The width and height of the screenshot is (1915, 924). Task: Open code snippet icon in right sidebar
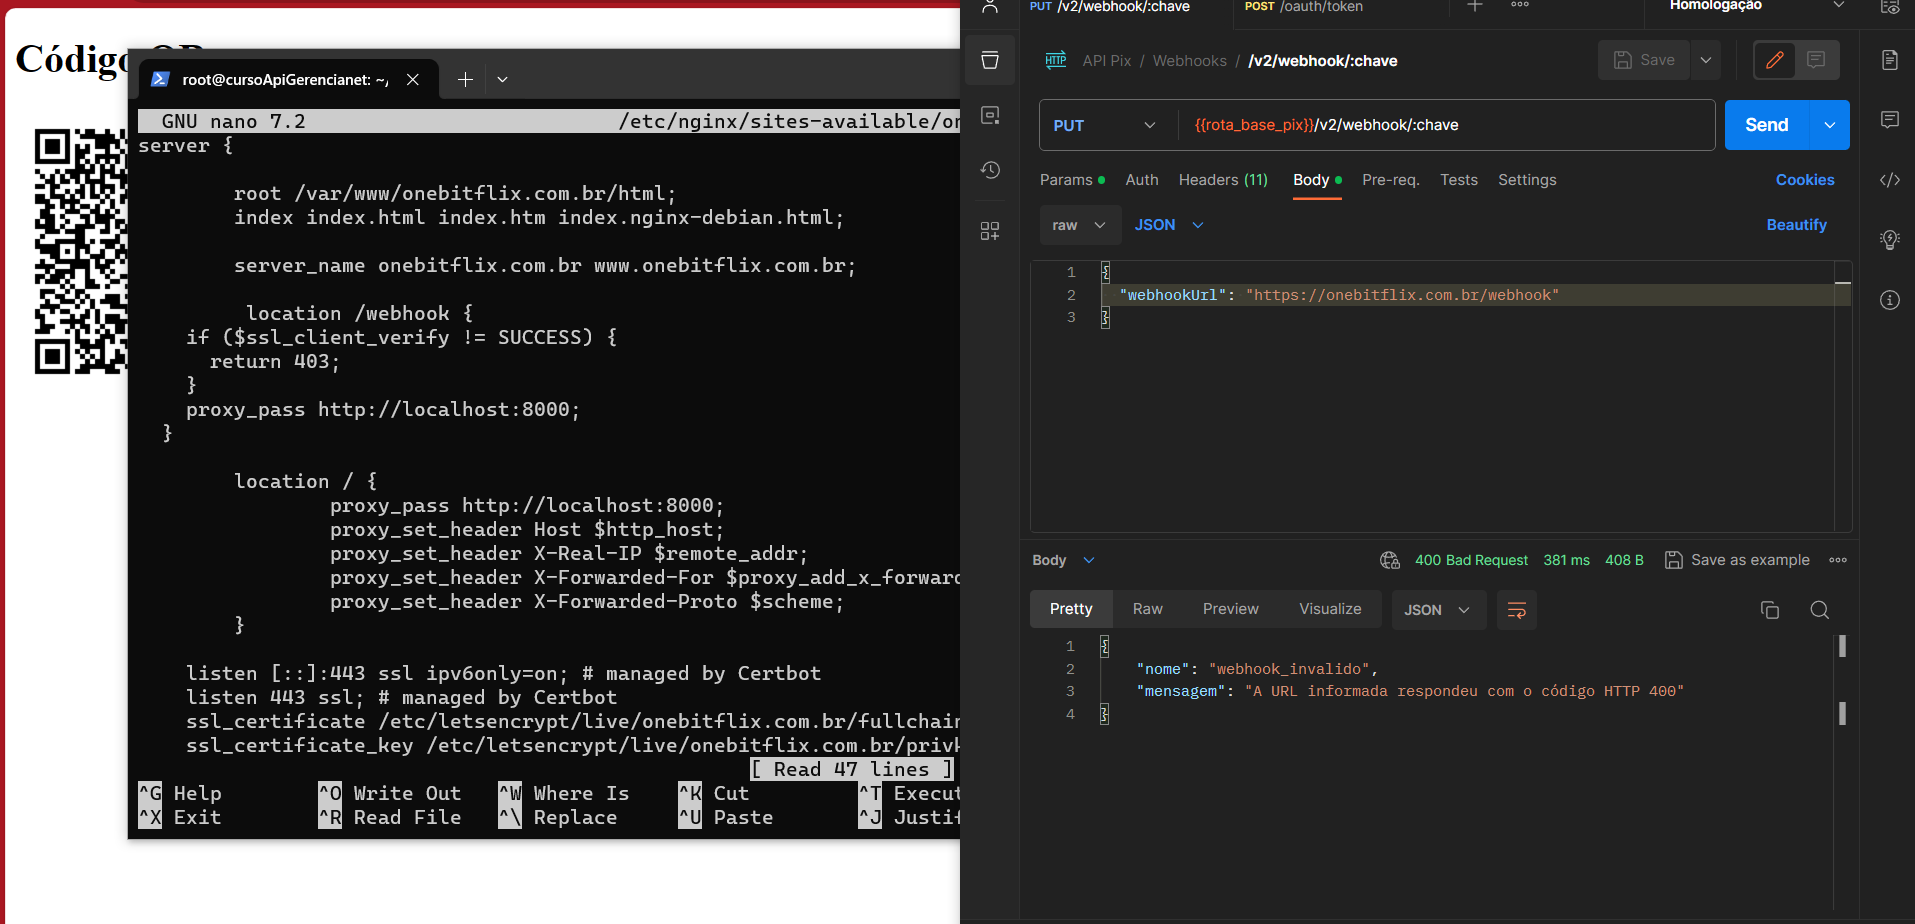[x=1889, y=180]
